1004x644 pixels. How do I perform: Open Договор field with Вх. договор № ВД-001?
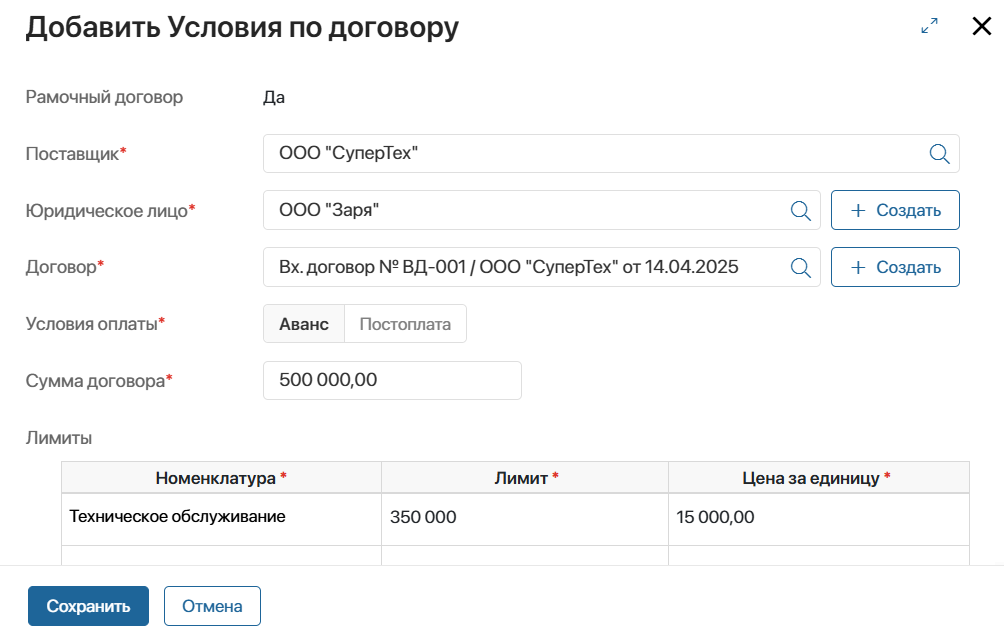click(525, 267)
